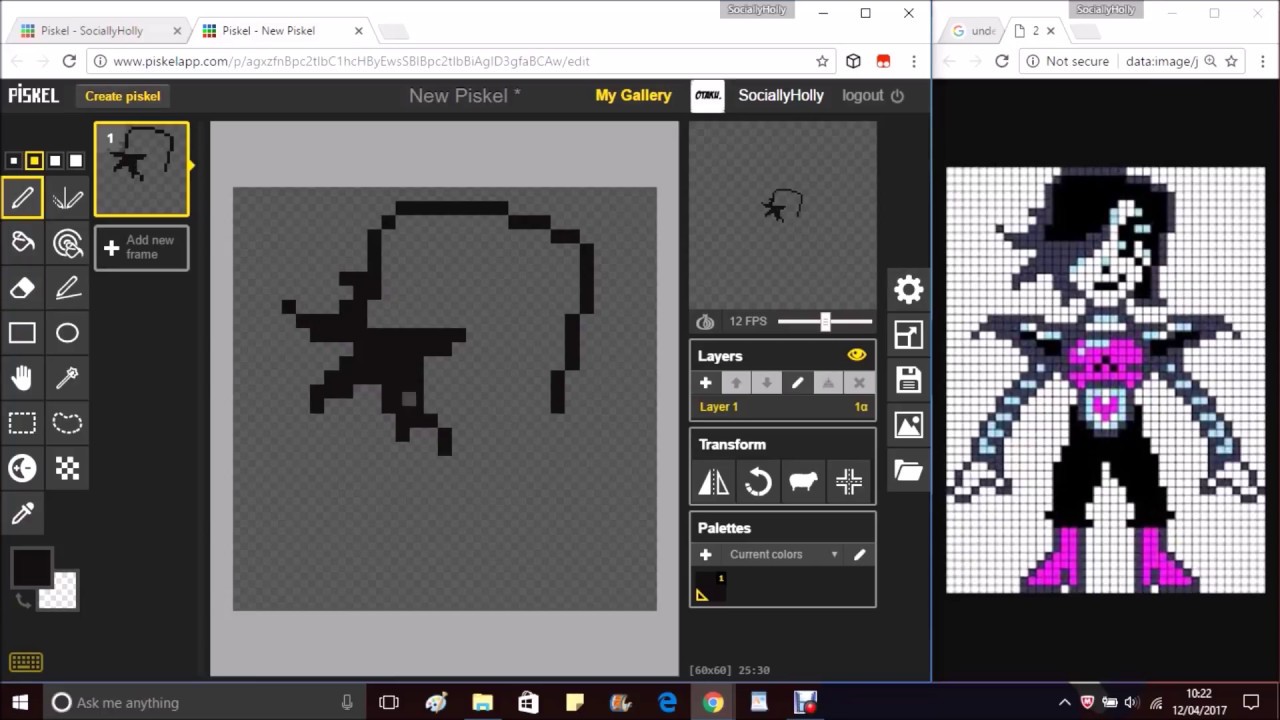Screen dimensions: 1280x720
Task: Open Piskel settings gear
Action: coord(908,290)
